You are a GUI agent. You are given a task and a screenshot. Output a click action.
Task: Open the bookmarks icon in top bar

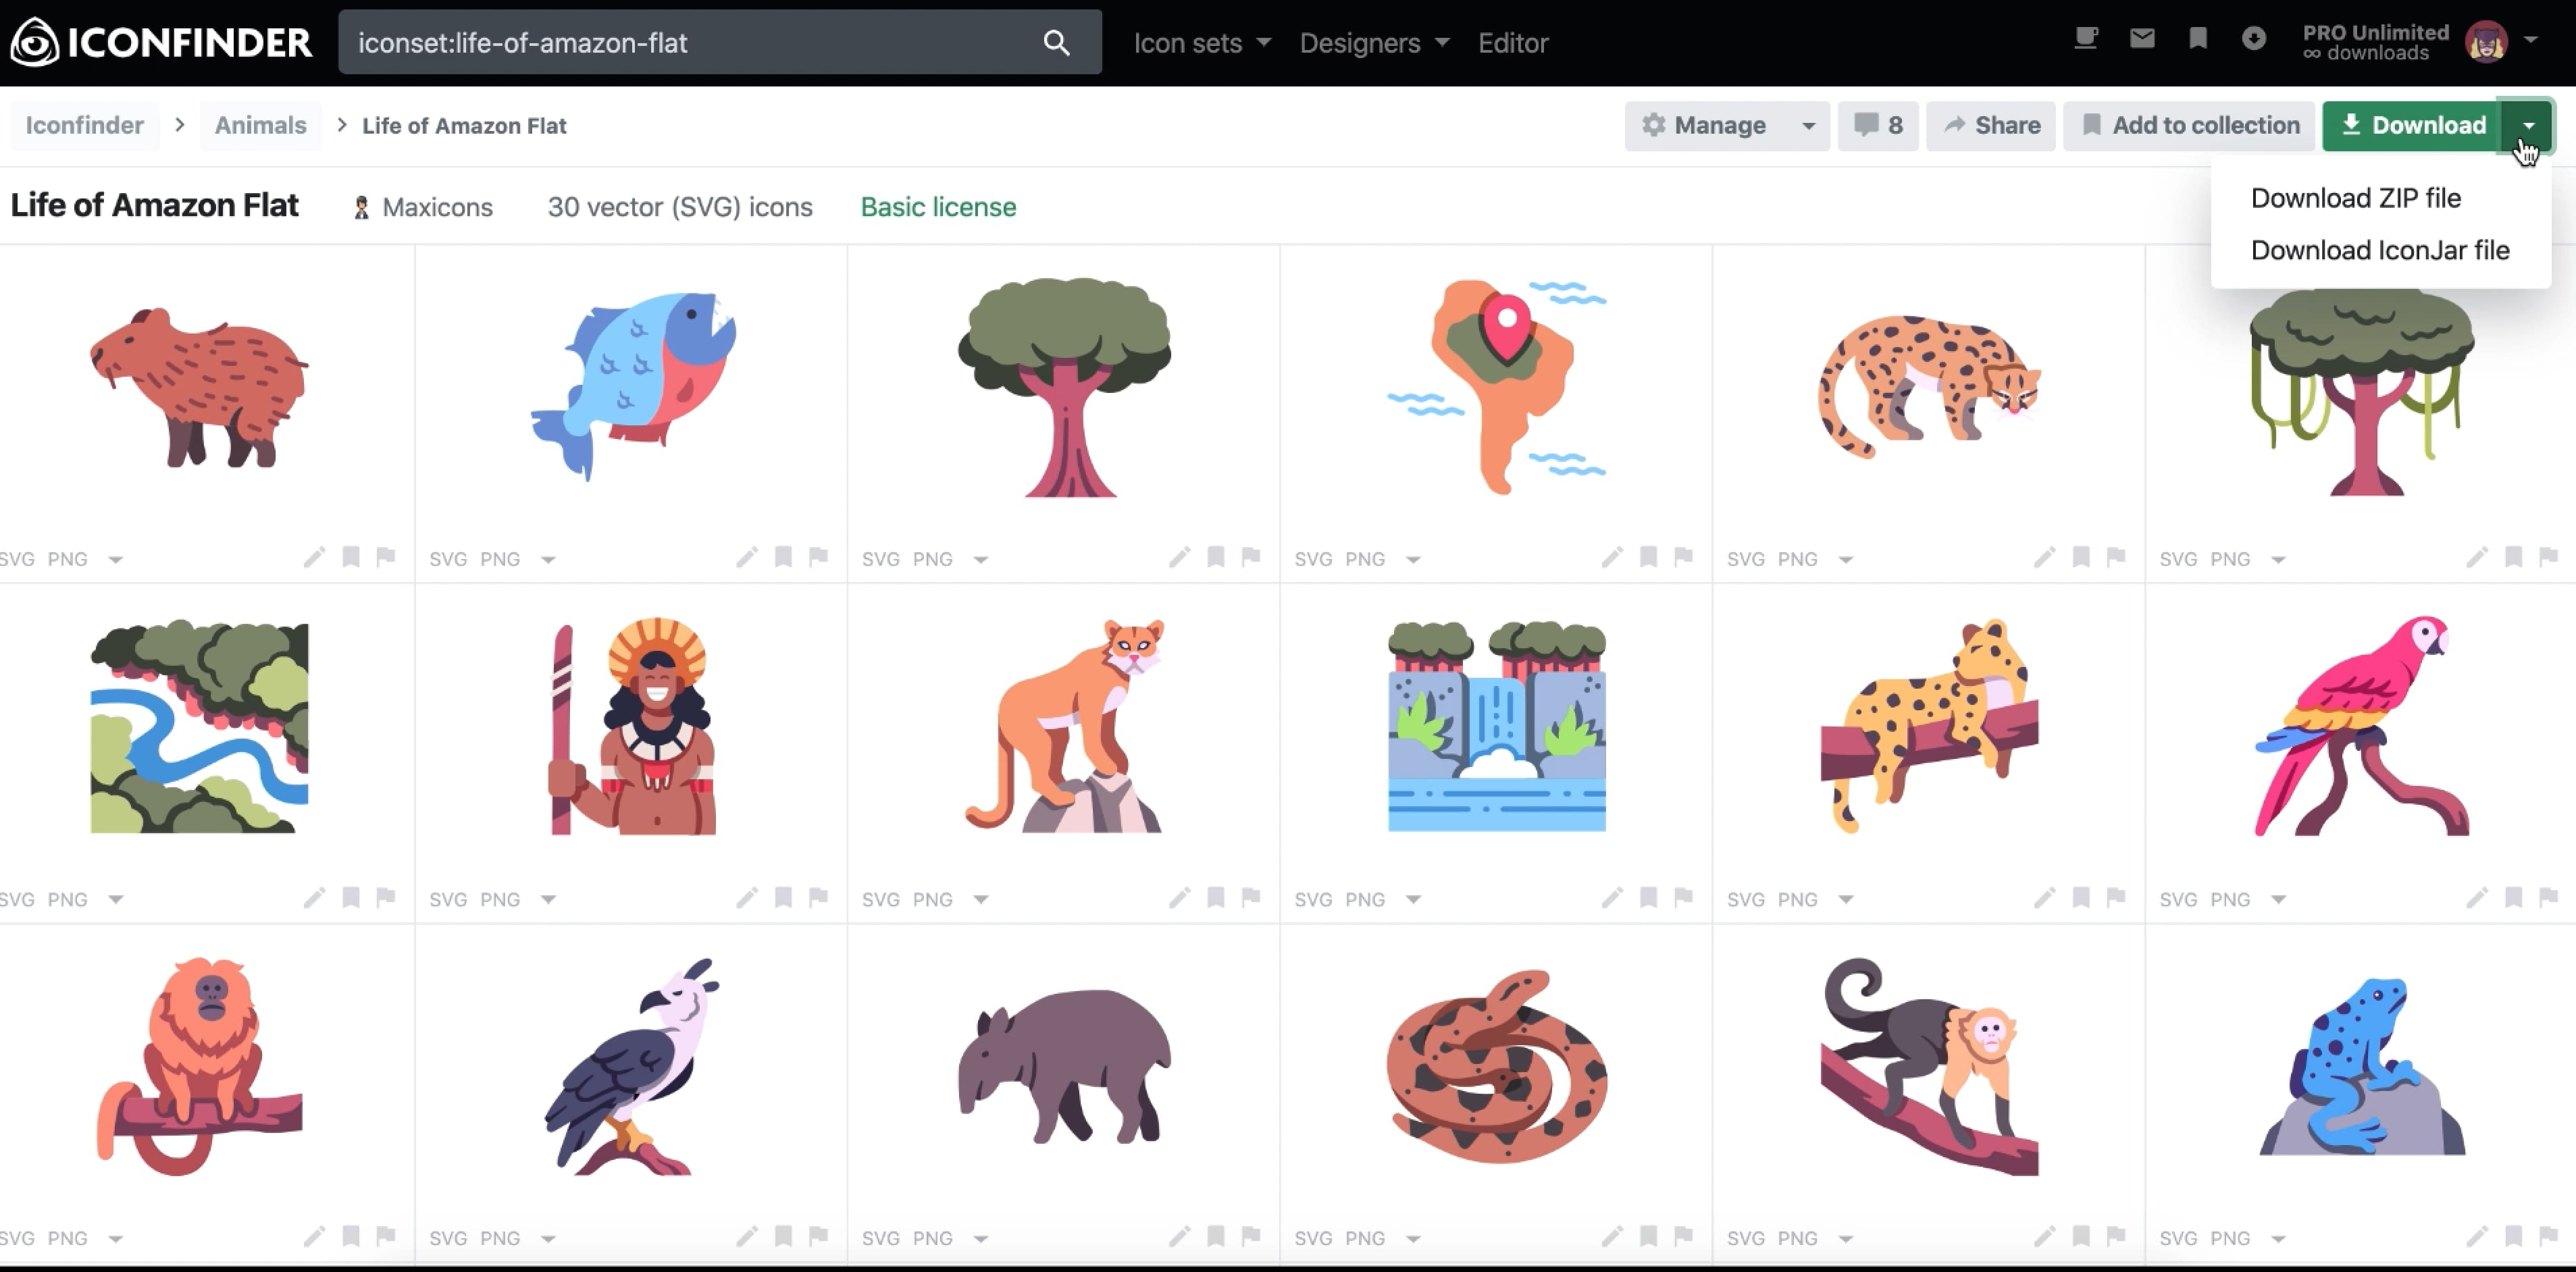tap(2198, 39)
